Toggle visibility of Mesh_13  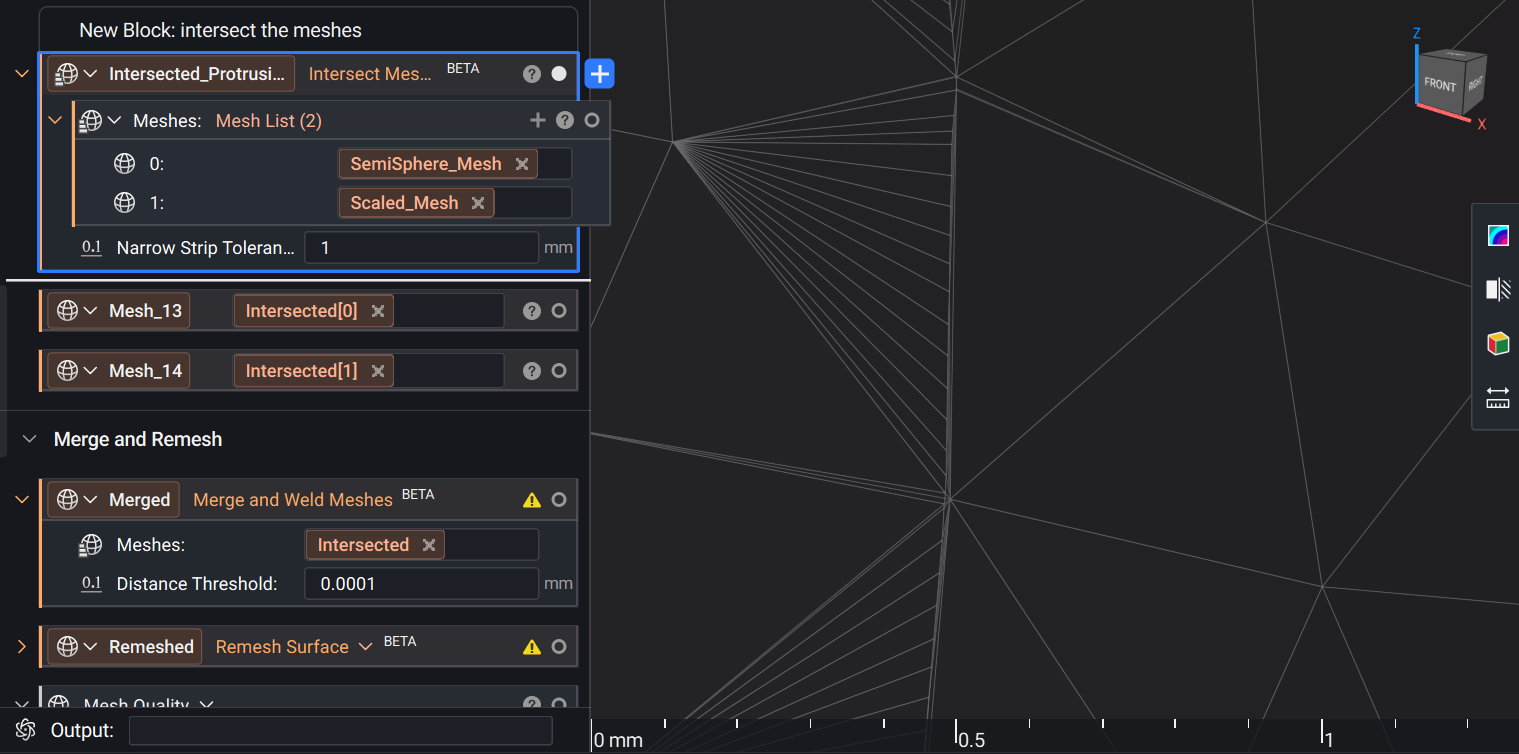(x=559, y=311)
